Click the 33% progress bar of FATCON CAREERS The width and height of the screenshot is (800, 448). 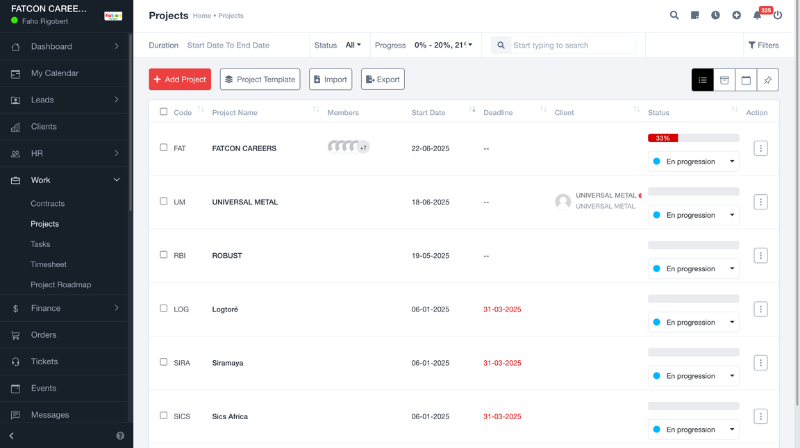(x=693, y=138)
